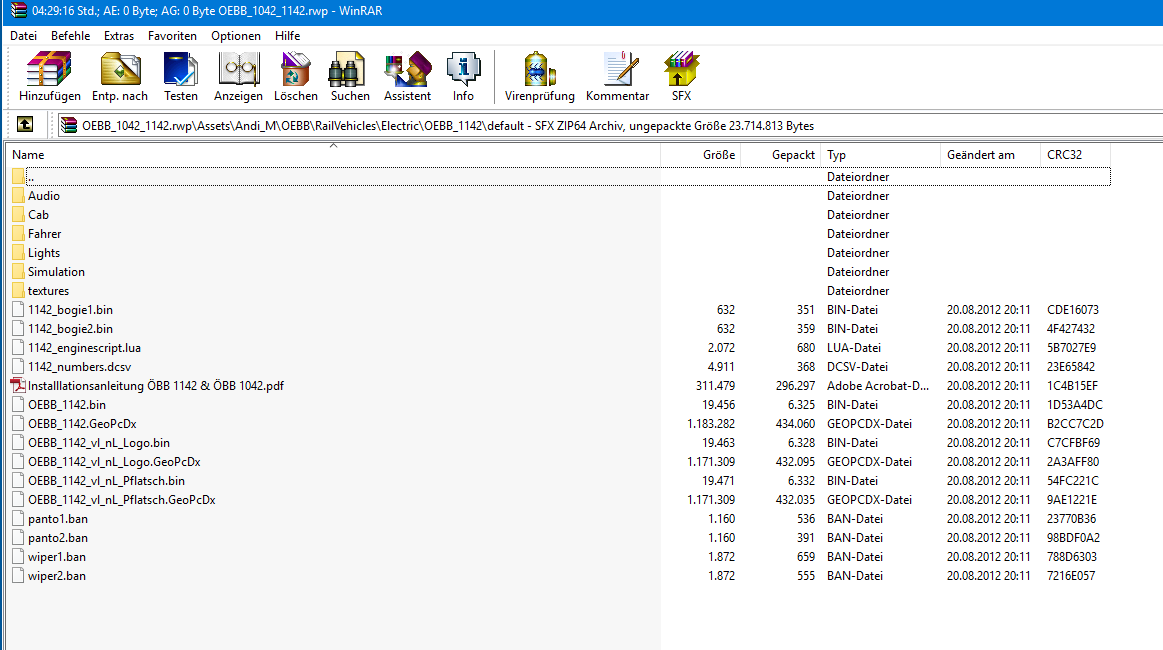Screen dimensions: 1163x650
Task: Click CRC32 value CDE16073
Action: 1073,310
